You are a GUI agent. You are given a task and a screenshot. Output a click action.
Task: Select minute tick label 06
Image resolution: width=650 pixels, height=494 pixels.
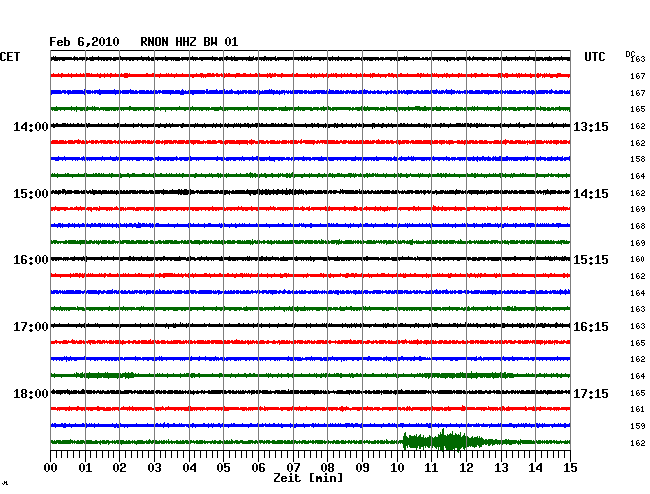pyautogui.click(x=258, y=468)
